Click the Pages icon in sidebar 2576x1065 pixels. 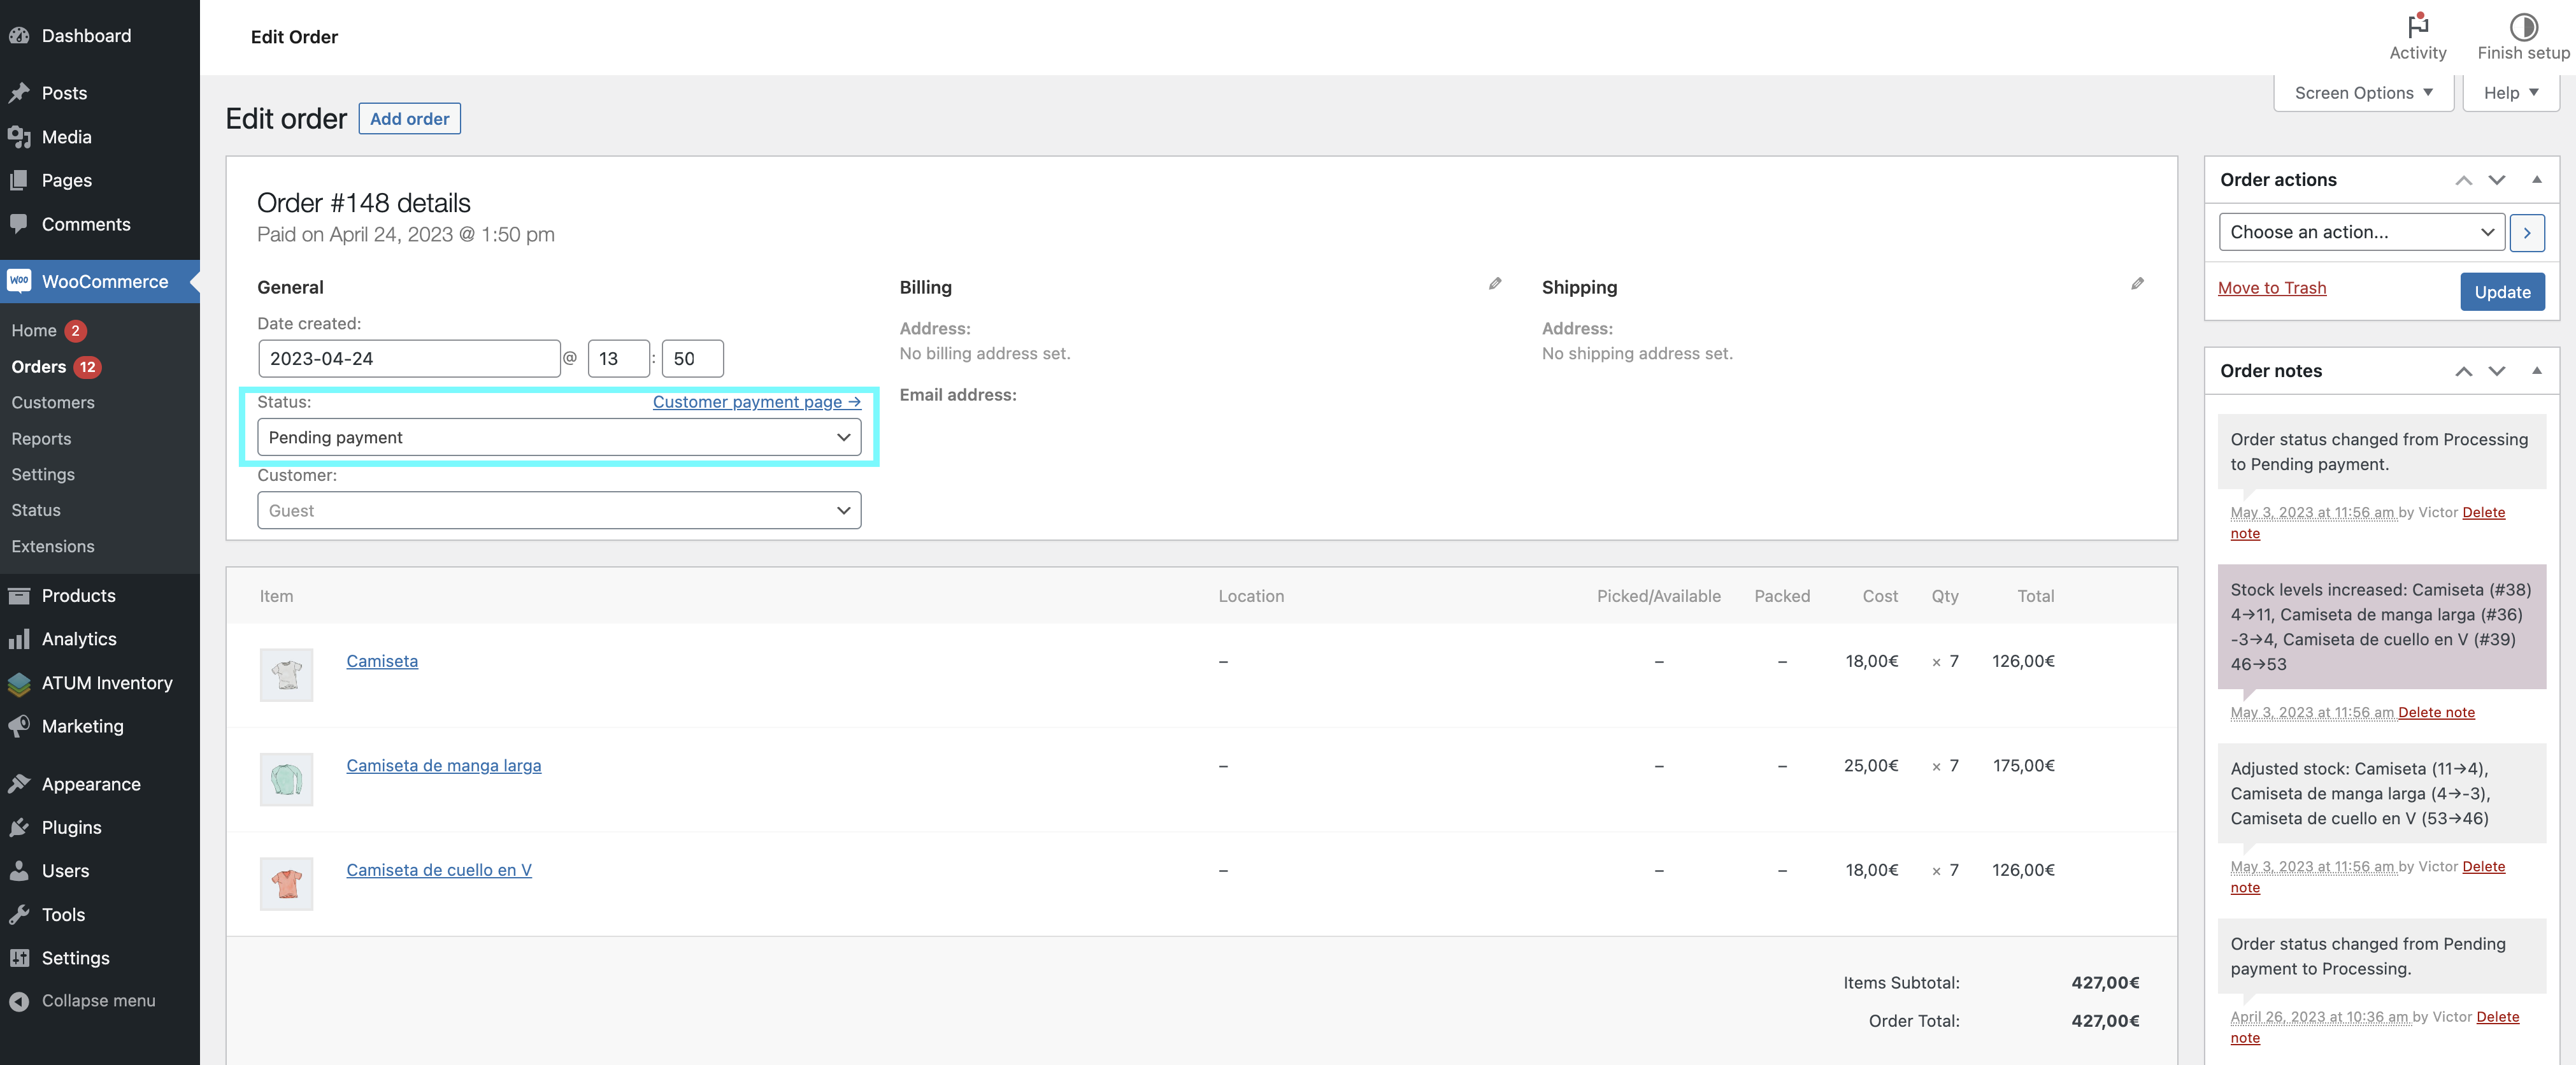(19, 181)
